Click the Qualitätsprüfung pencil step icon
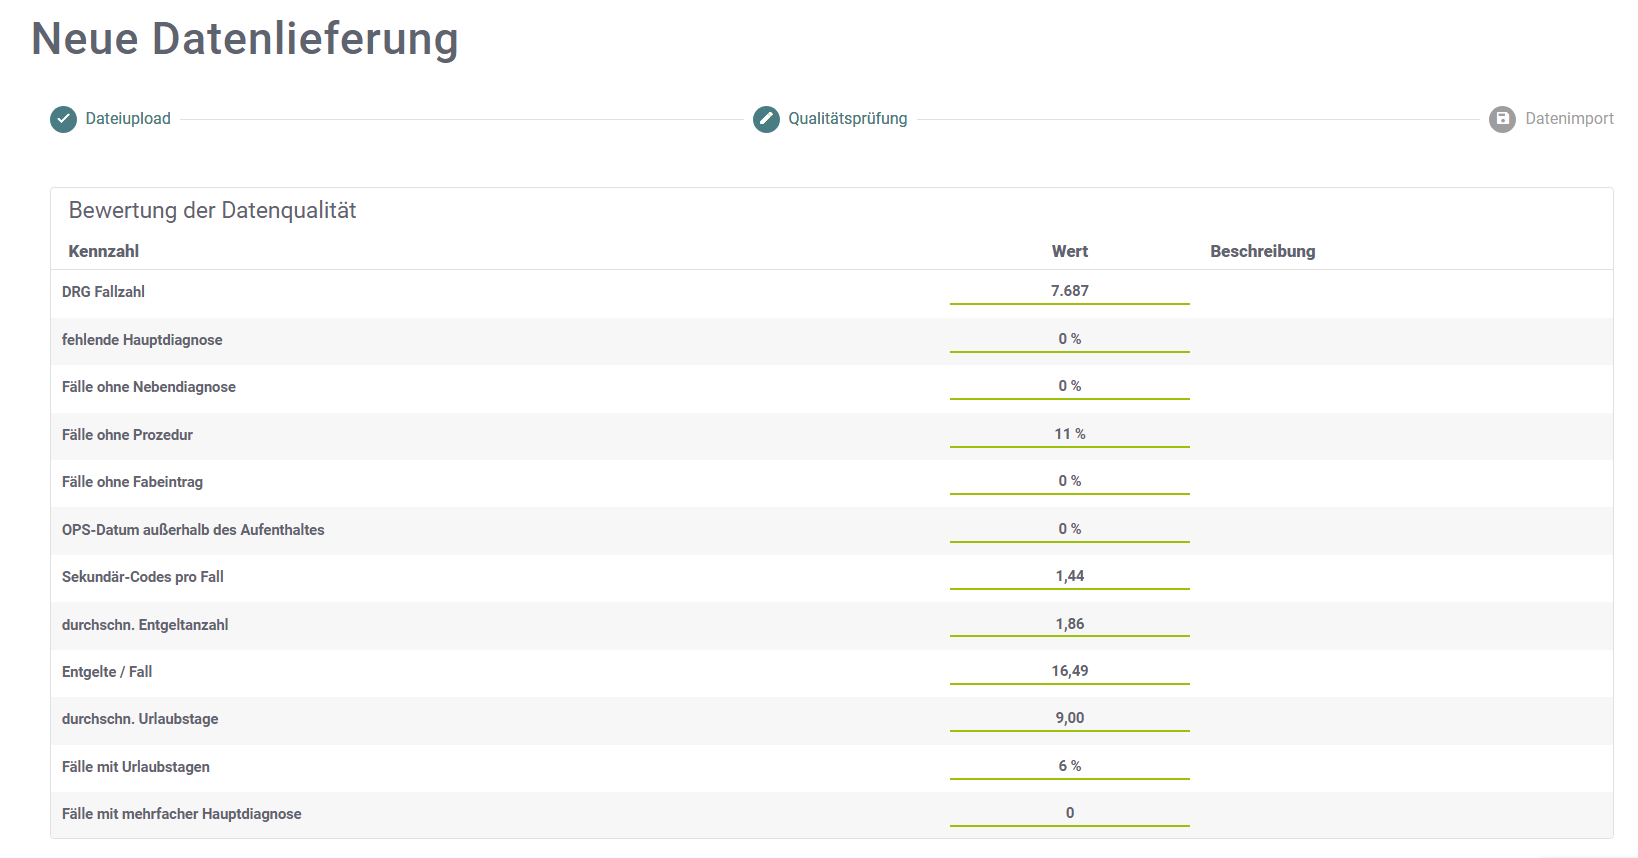Viewport: 1638px width, 858px height. coord(766,119)
